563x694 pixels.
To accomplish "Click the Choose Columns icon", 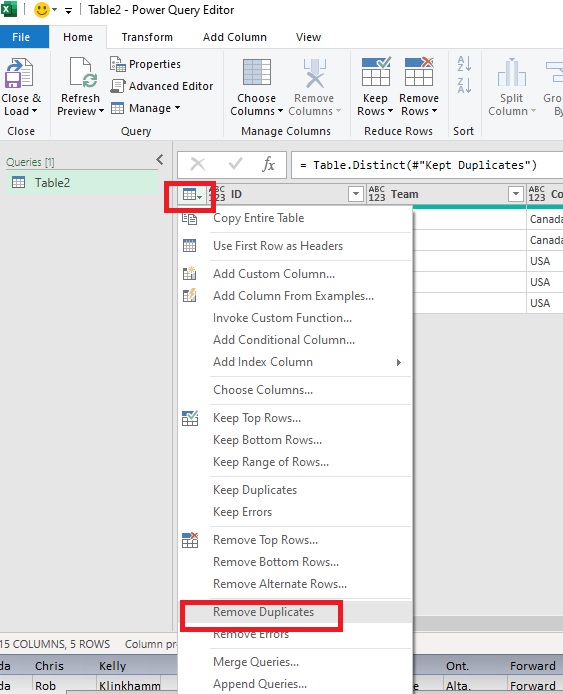I will click(257, 72).
